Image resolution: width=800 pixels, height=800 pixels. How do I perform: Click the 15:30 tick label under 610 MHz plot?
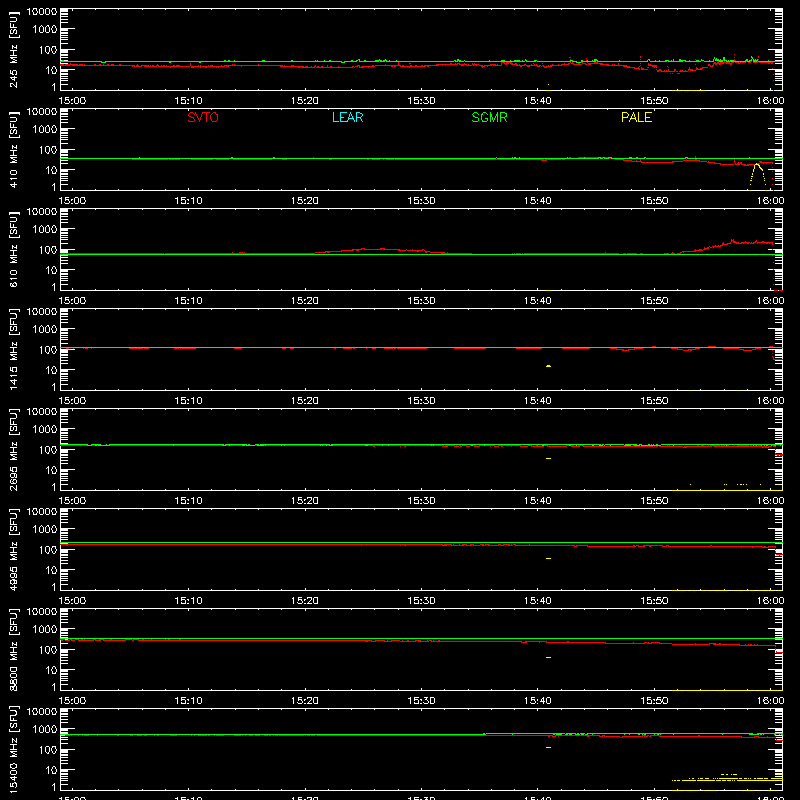click(x=421, y=301)
